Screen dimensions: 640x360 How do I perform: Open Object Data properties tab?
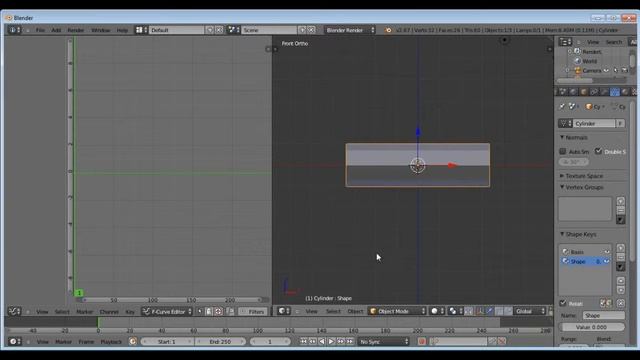(614, 92)
